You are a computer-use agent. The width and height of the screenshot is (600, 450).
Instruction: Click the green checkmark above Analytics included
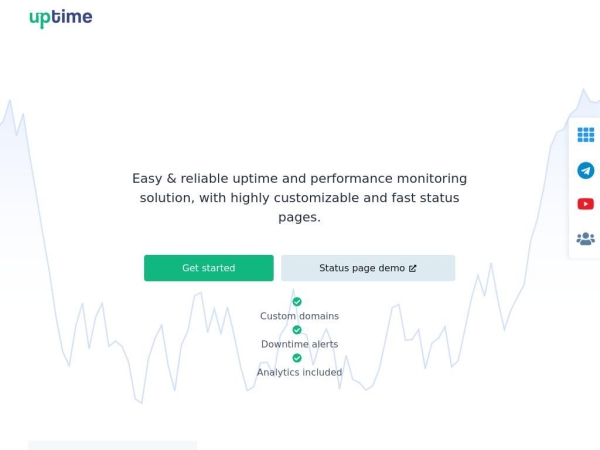pyautogui.click(x=297, y=358)
